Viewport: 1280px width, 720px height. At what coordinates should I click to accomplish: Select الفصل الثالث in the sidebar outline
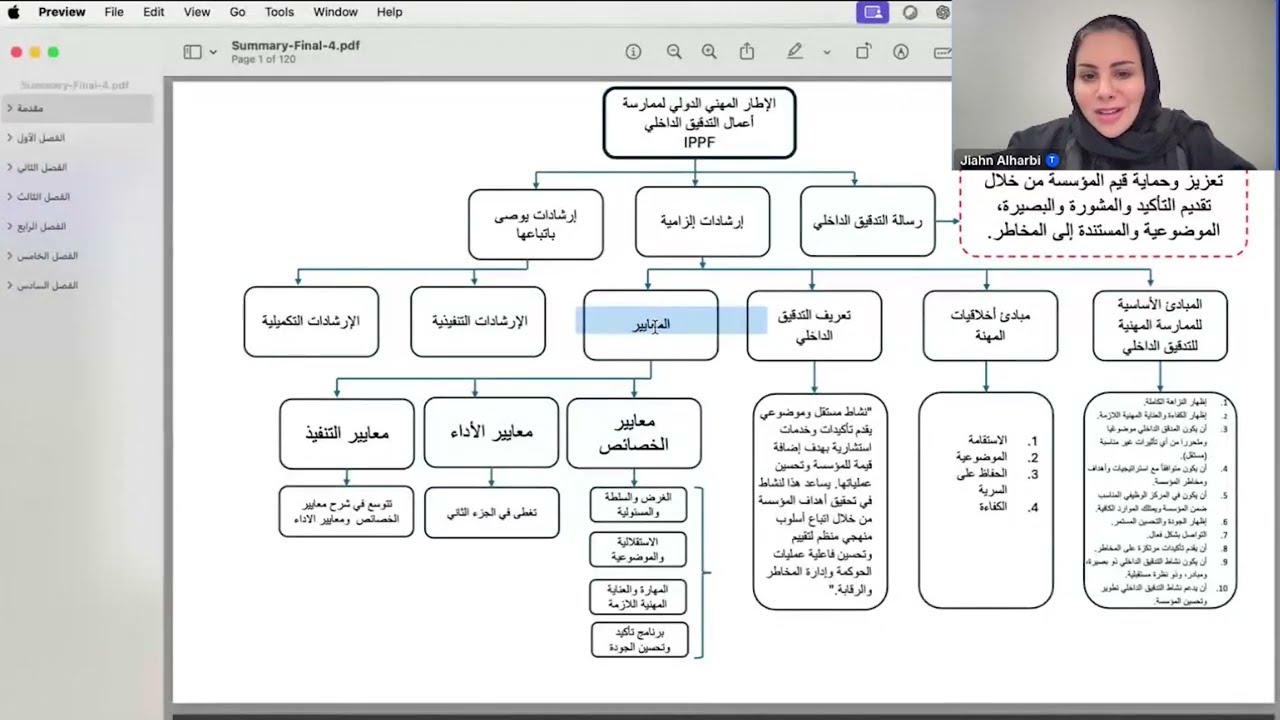click(43, 197)
